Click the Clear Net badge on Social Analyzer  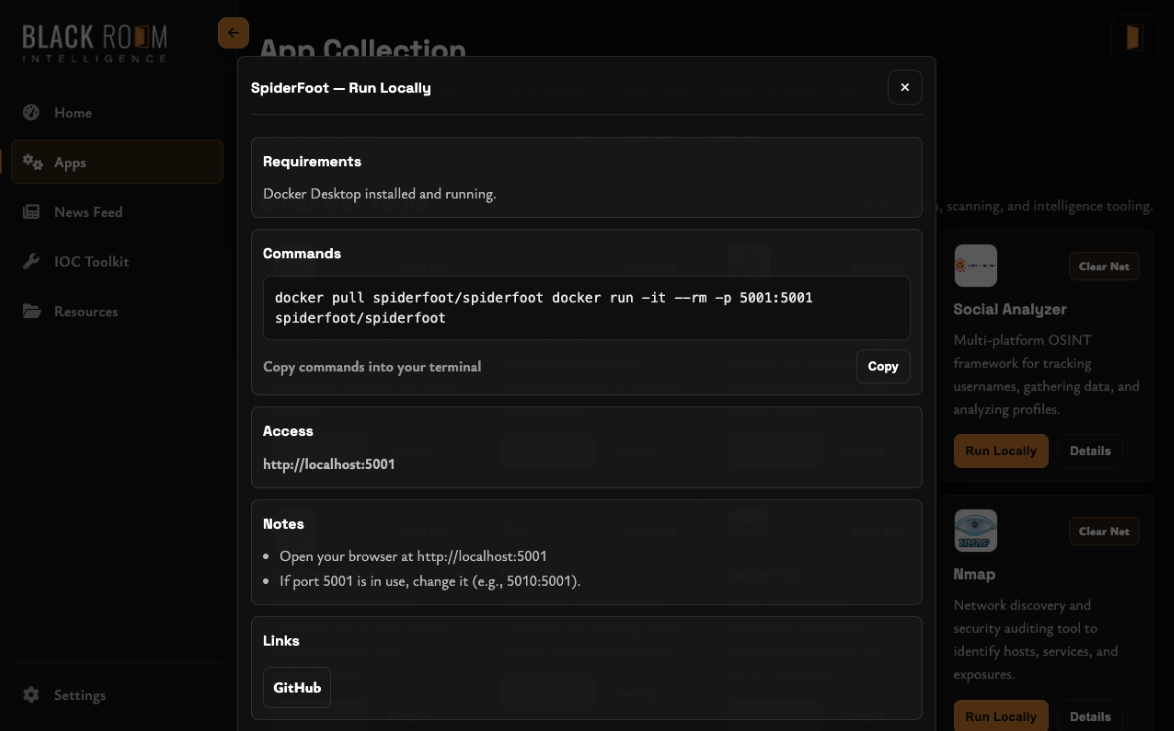[1104, 266]
